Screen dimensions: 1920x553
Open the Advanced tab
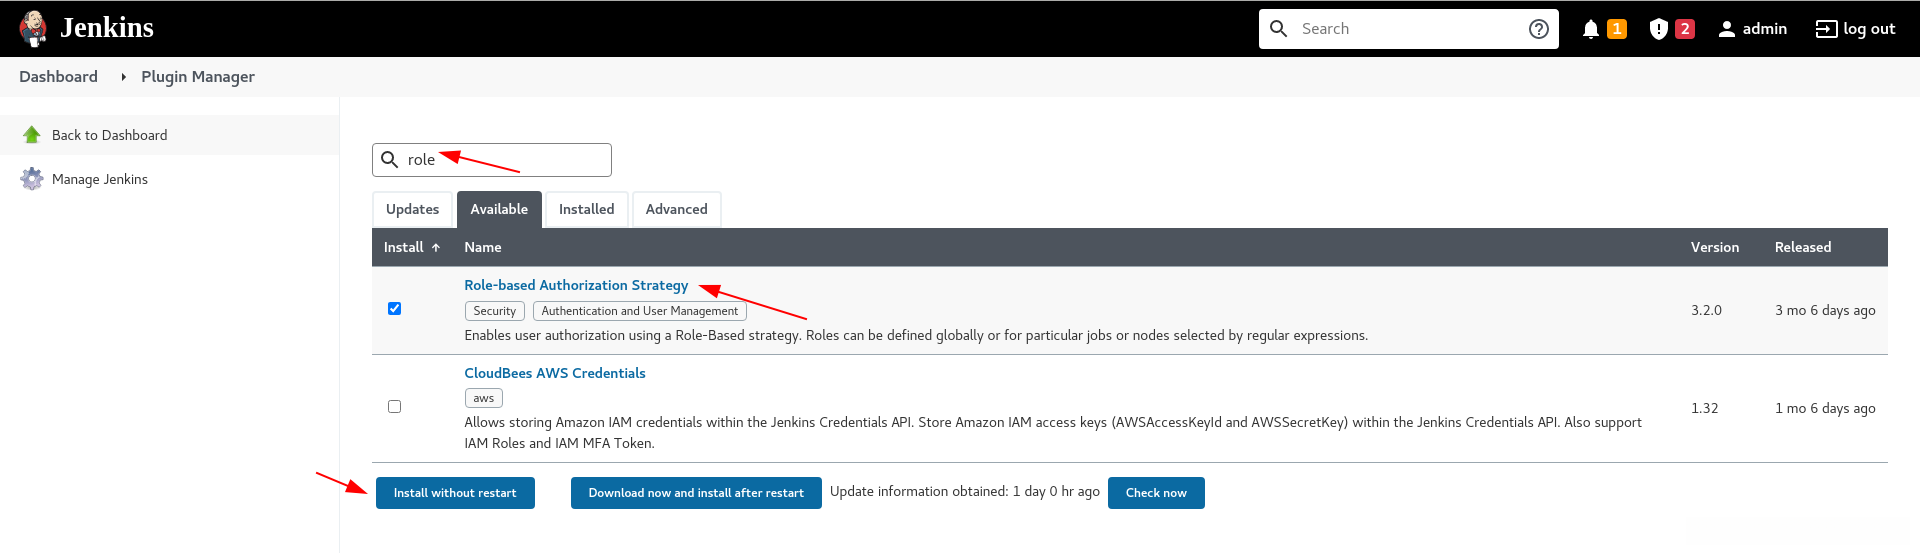point(676,209)
